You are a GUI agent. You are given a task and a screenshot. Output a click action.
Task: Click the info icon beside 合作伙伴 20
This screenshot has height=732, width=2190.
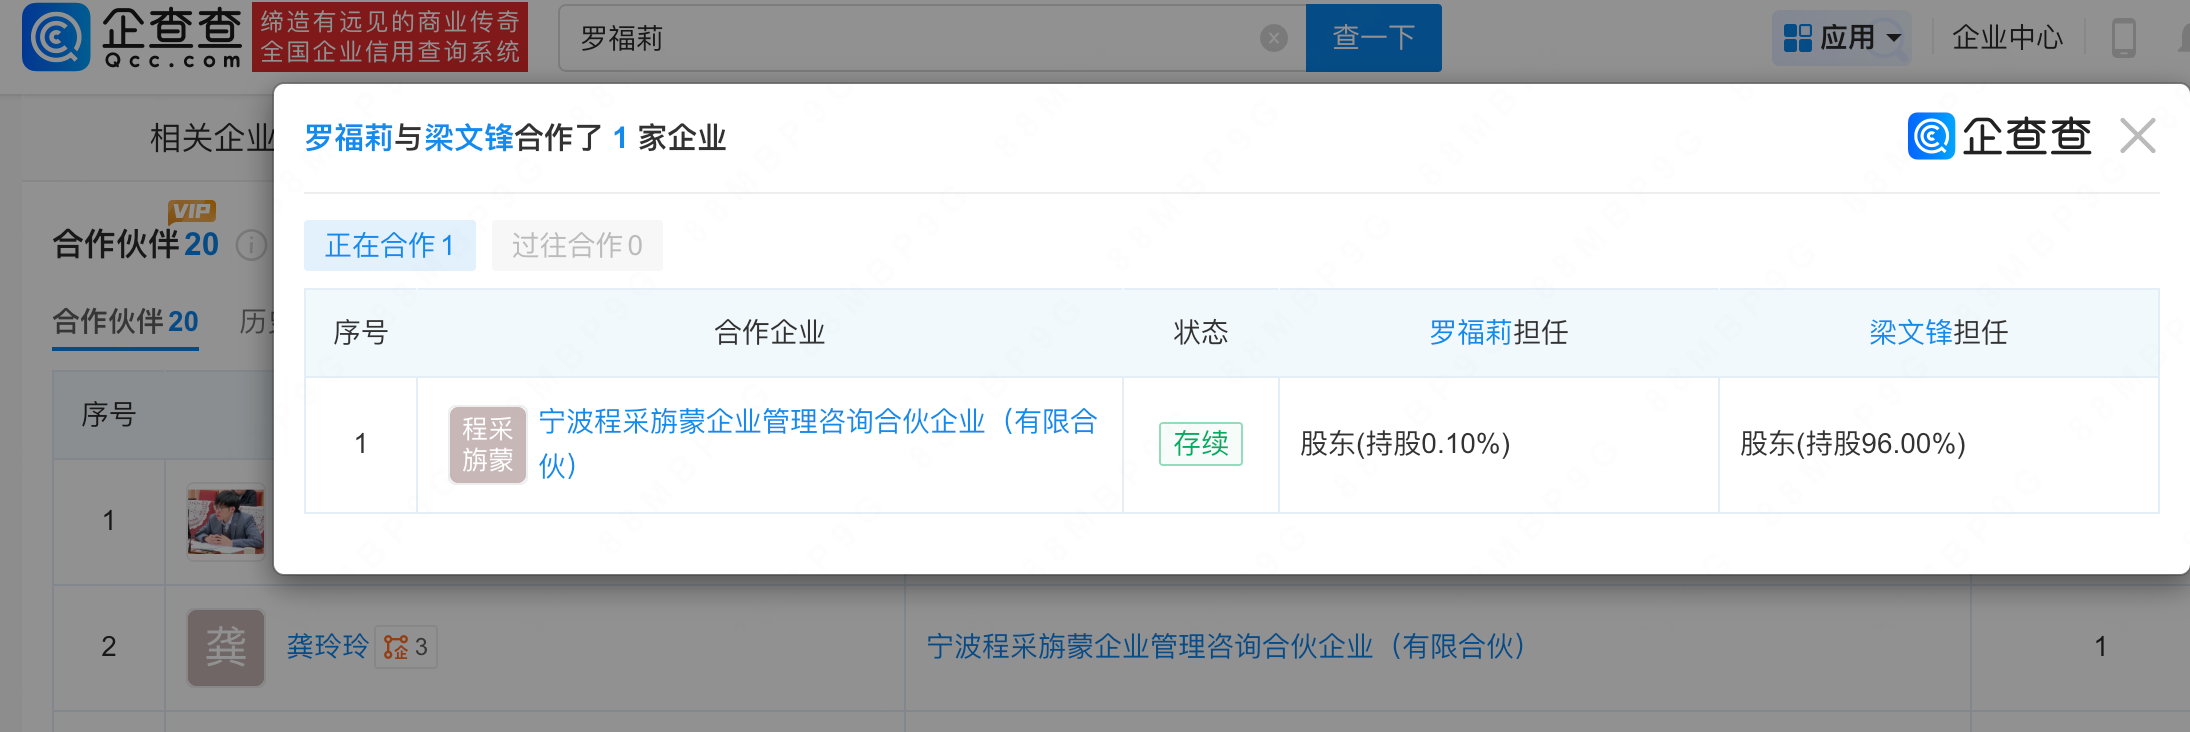pos(251,245)
